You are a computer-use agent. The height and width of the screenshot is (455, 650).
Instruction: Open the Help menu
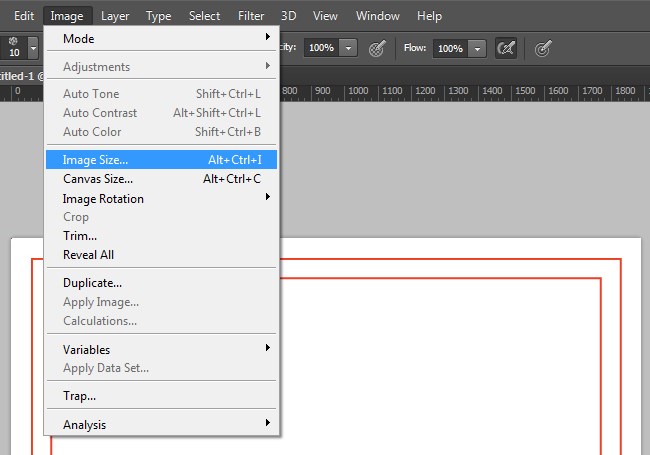(x=429, y=16)
